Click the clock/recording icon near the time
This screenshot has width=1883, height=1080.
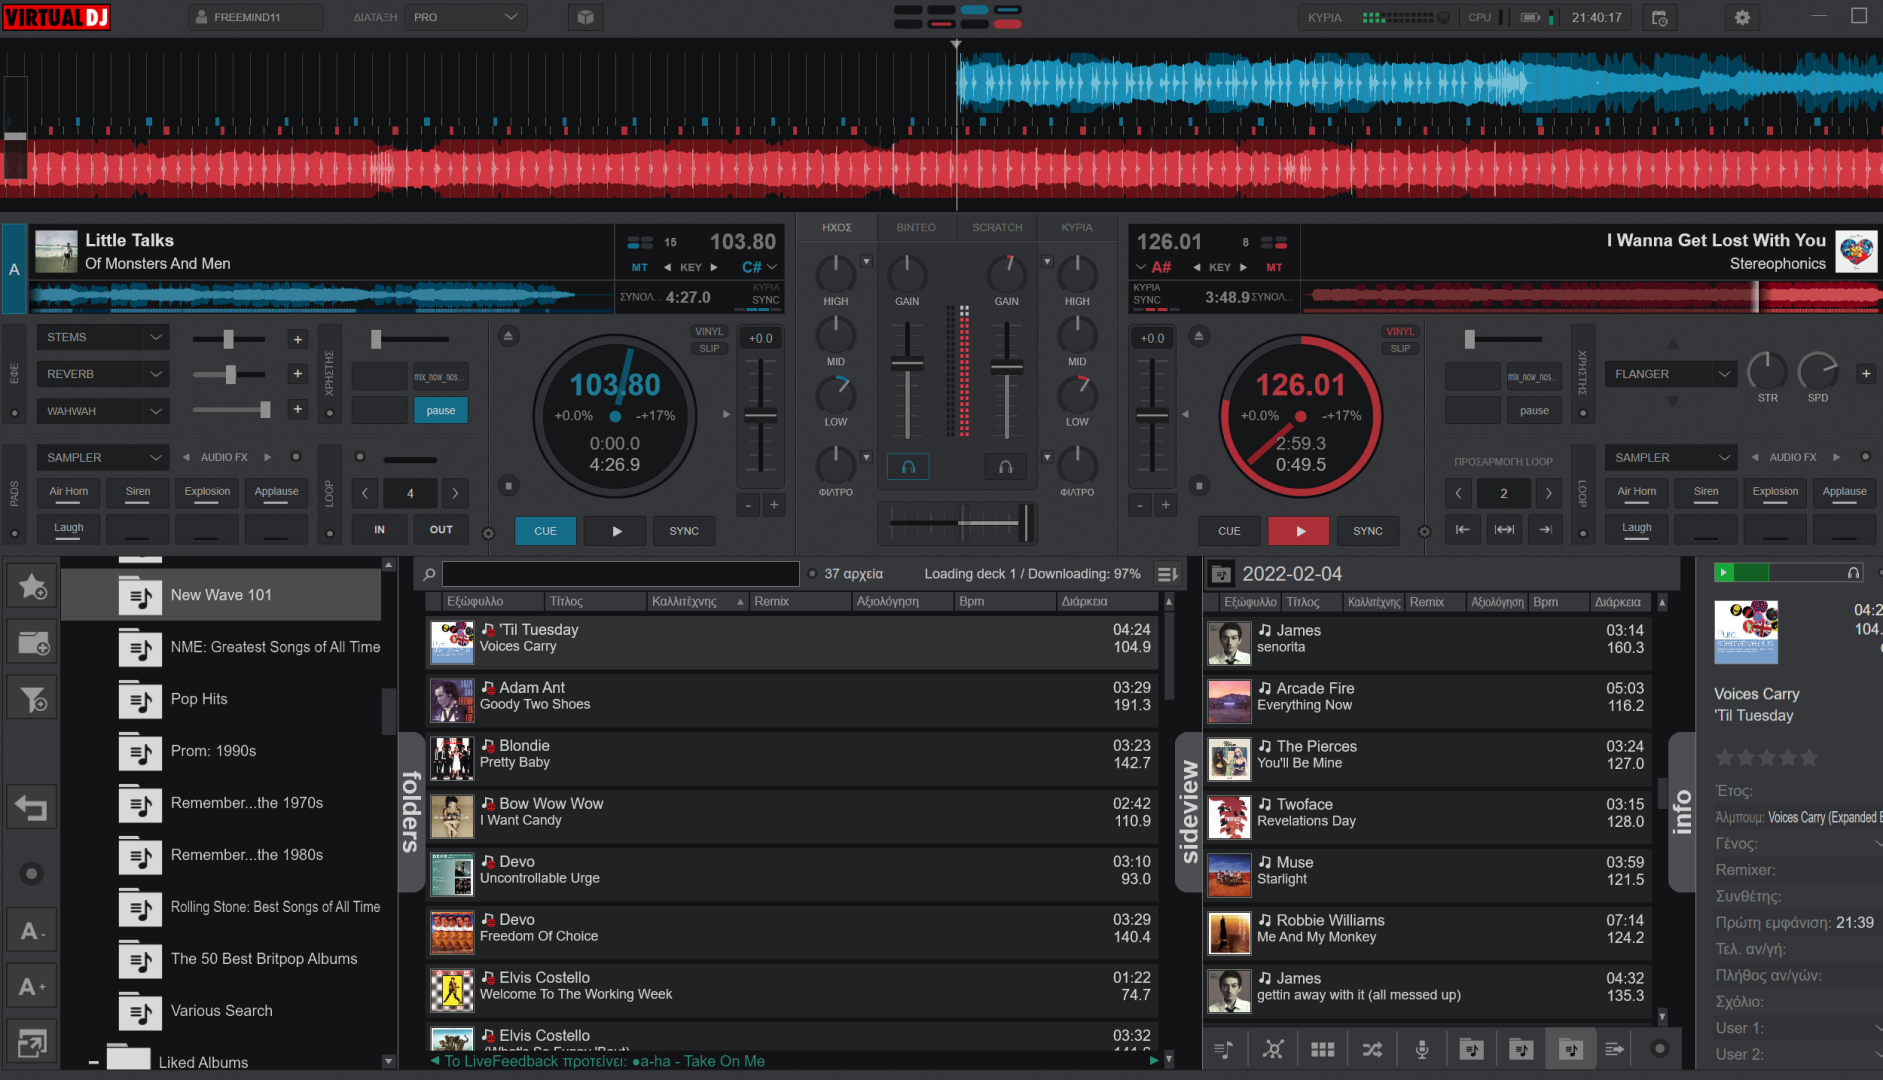(x=1660, y=17)
